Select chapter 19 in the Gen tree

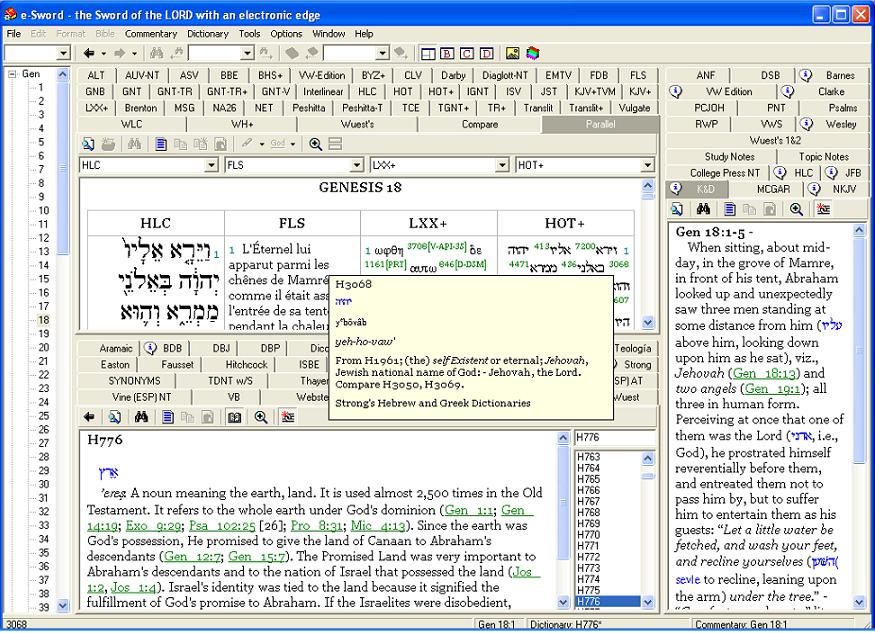coord(44,334)
